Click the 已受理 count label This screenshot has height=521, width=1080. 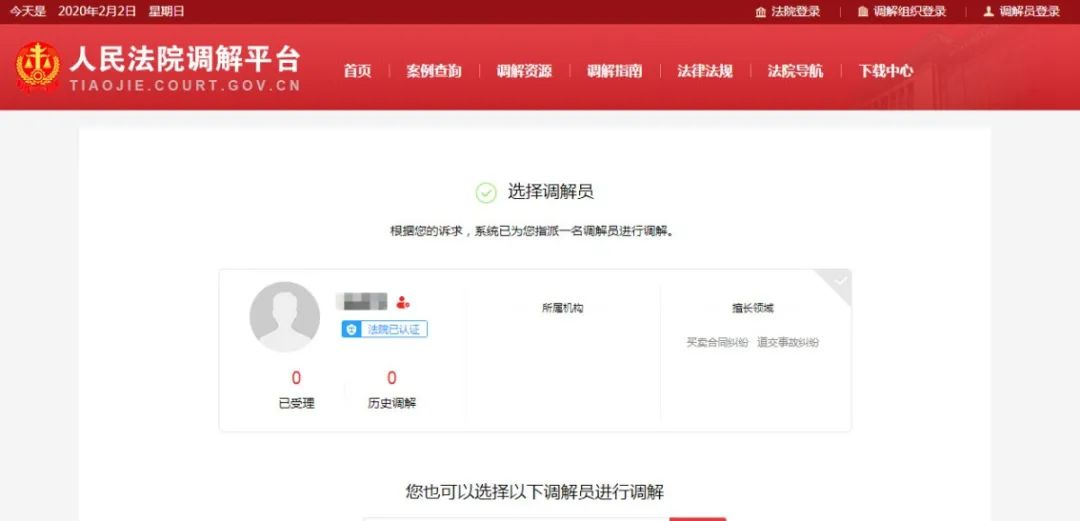point(296,403)
